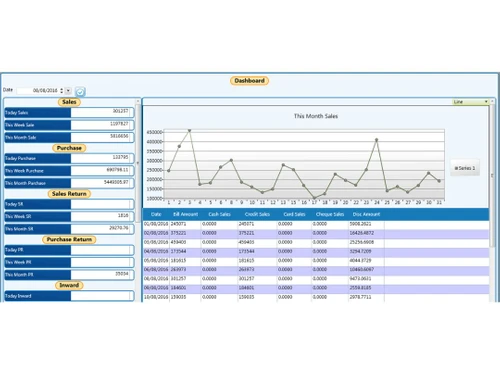Image resolution: width=500 pixels, height=375 pixels.
Task: Click the Bill Amount column header
Action: [x=185, y=214]
